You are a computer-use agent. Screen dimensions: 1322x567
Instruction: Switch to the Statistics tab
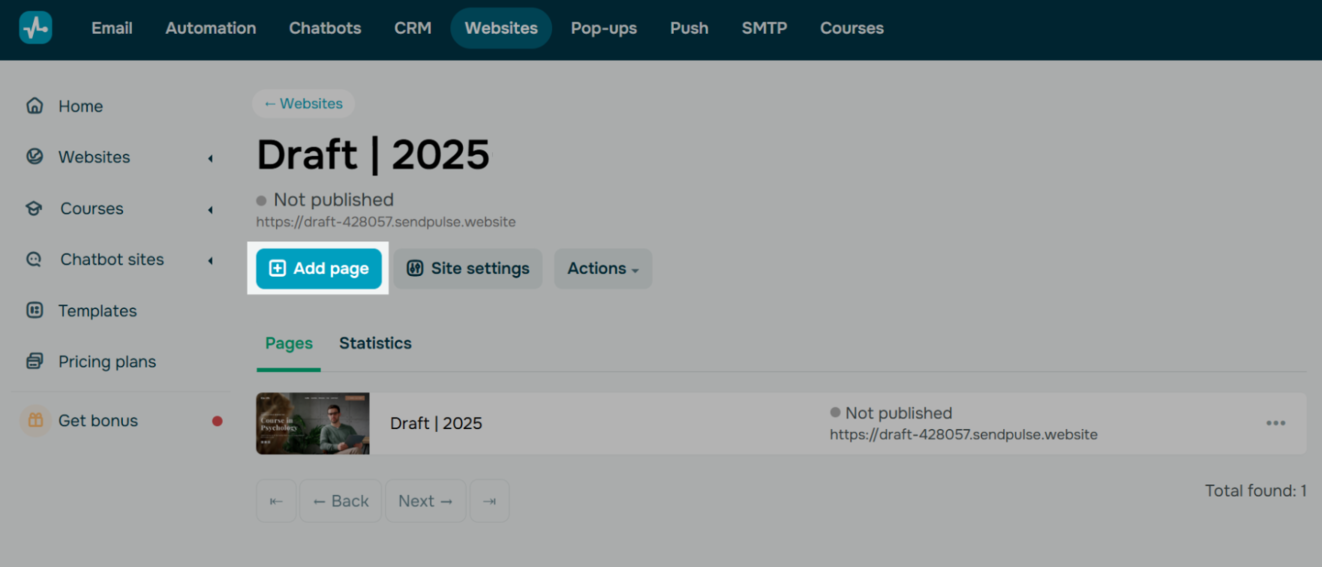coord(375,343)
